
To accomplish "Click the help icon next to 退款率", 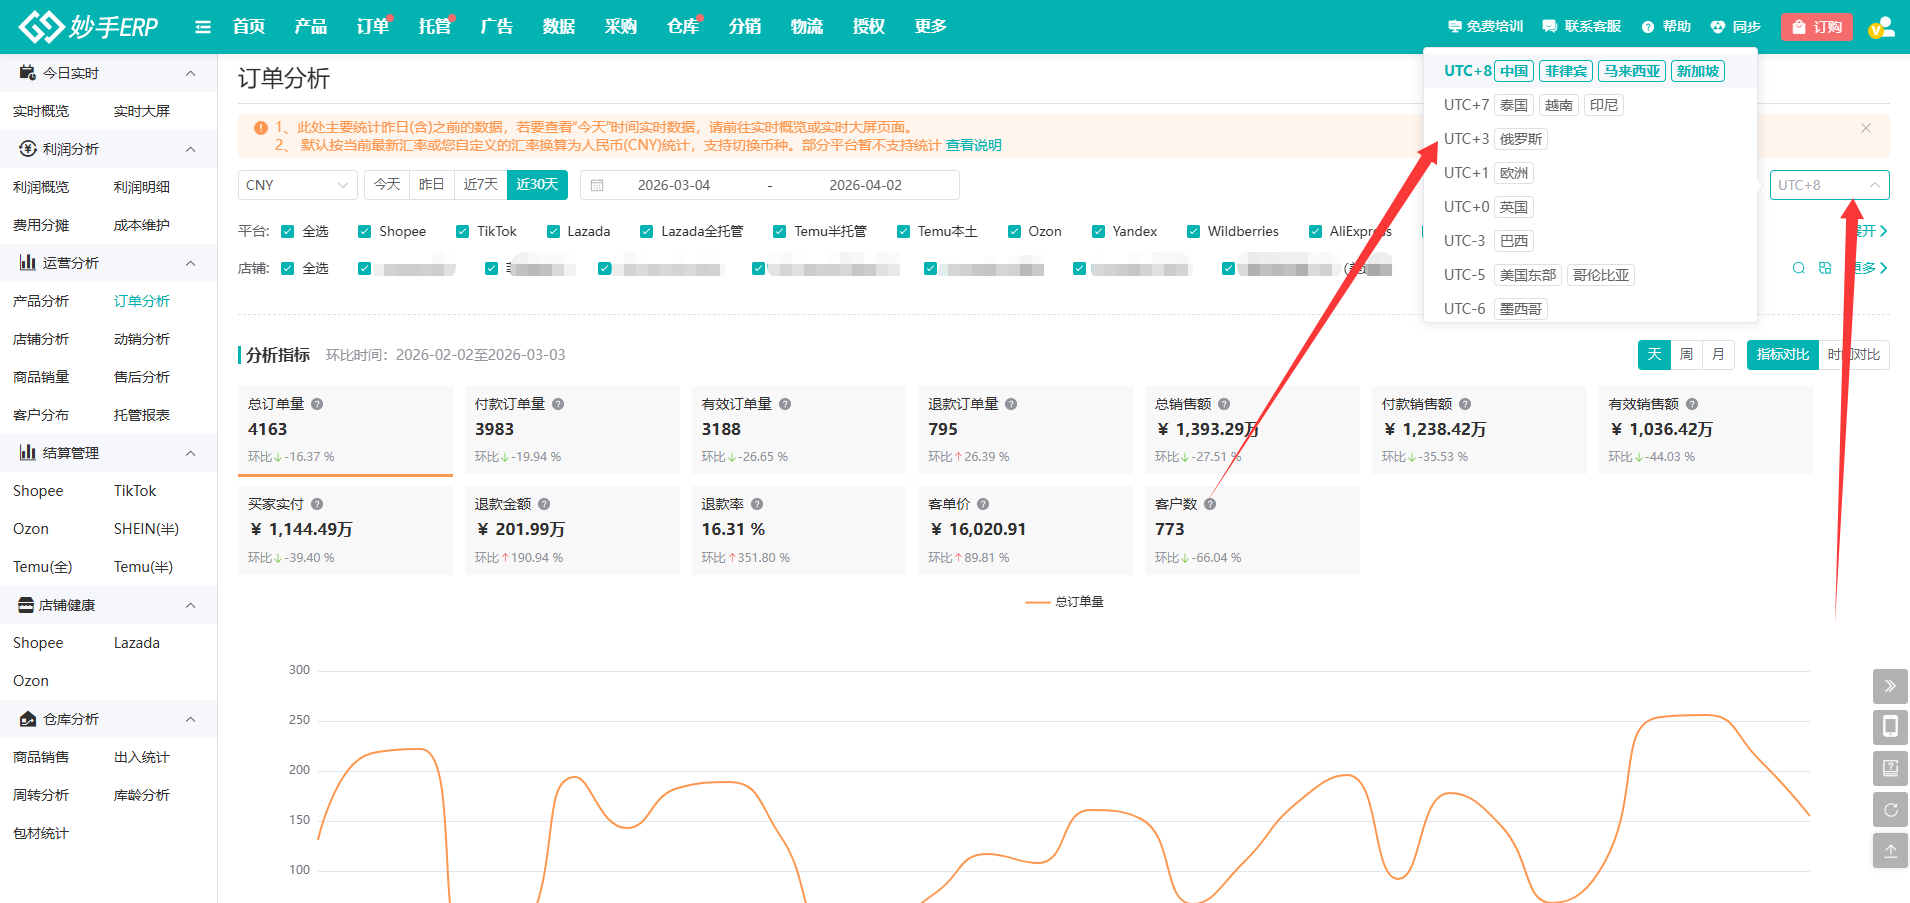I will click(x=757, y=504).
